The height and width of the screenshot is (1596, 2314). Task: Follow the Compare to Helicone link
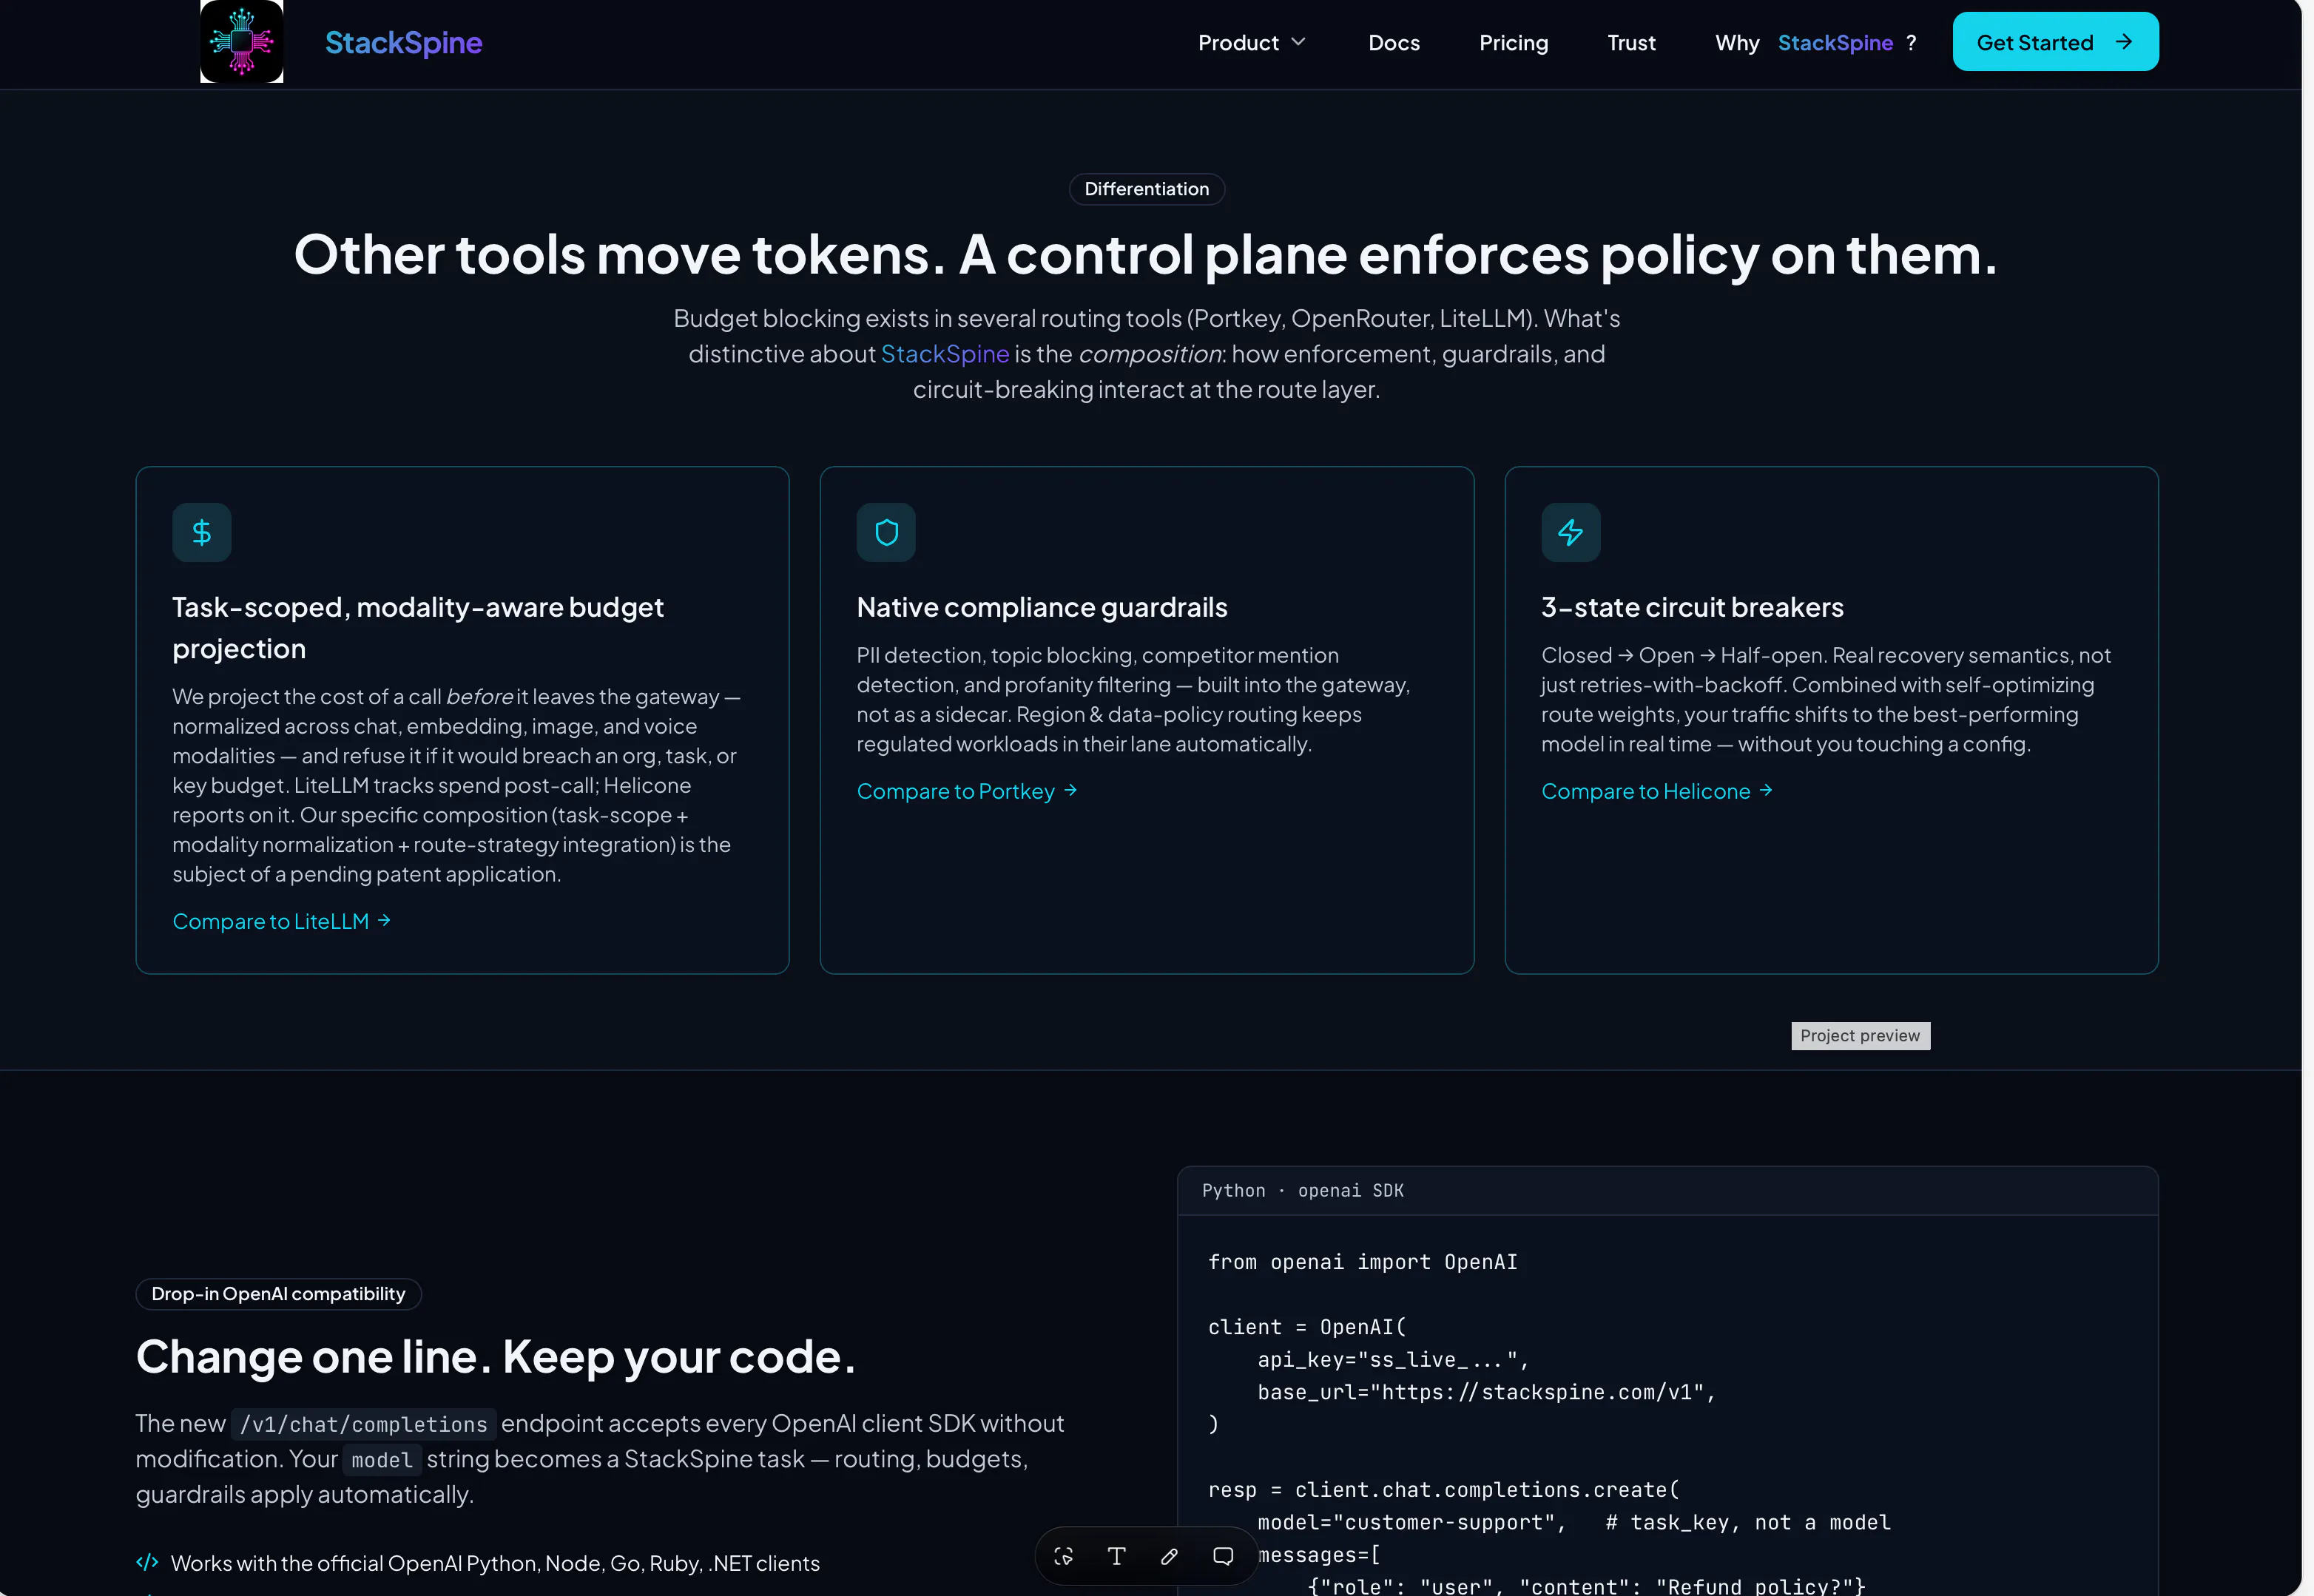(1656, 791)
